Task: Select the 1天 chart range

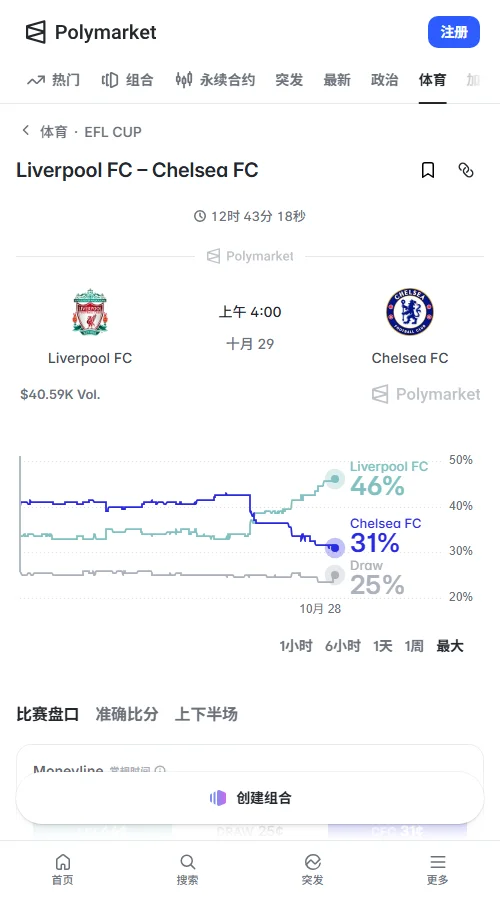Action: point(383,646)
